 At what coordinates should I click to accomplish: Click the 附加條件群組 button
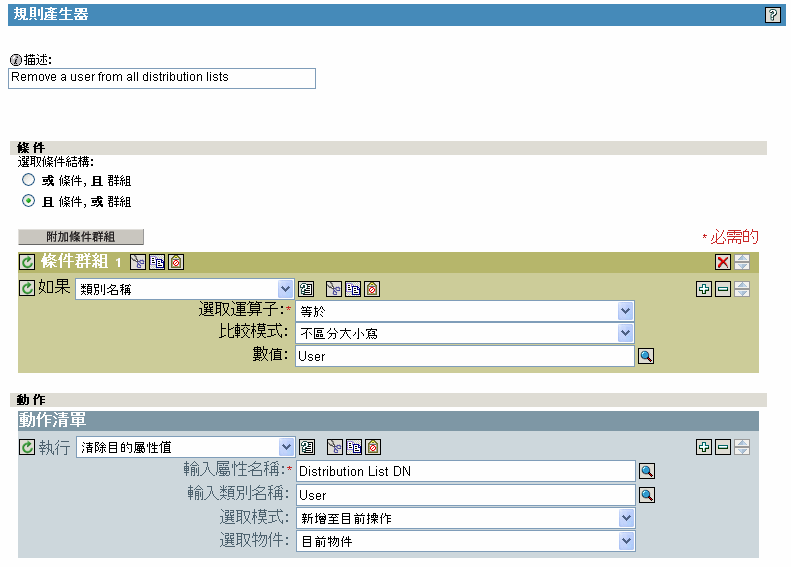click(81, 237)
